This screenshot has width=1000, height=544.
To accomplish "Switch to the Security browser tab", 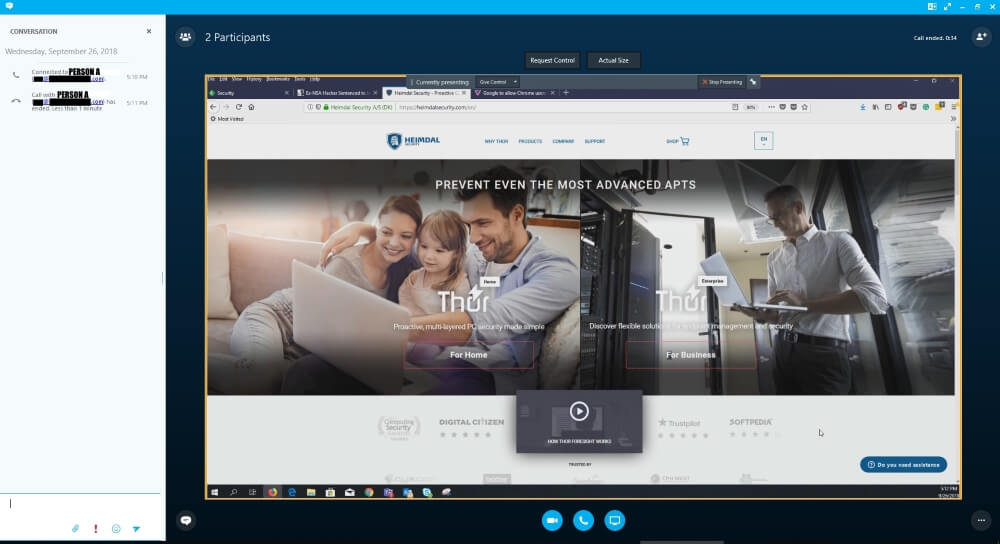I will pyautogui.click(x=249, y=93).
